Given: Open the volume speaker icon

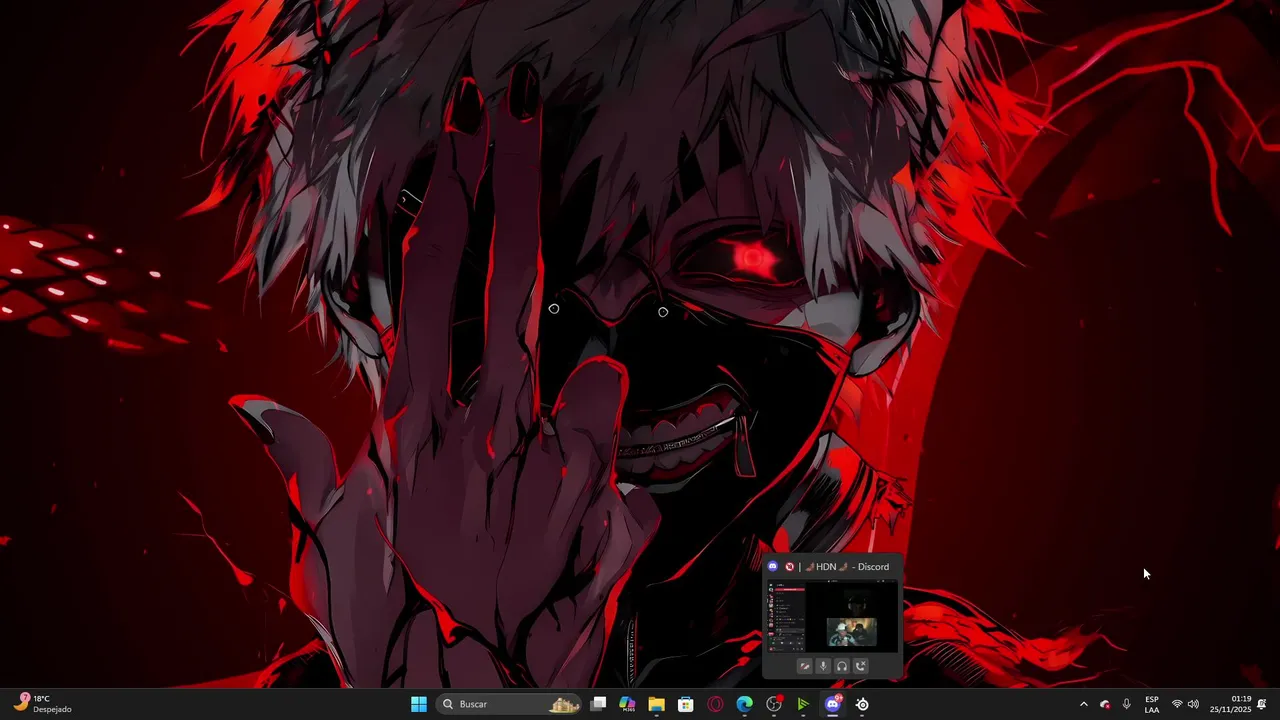Looking at the screenshot, I should tap(1193, 704).
